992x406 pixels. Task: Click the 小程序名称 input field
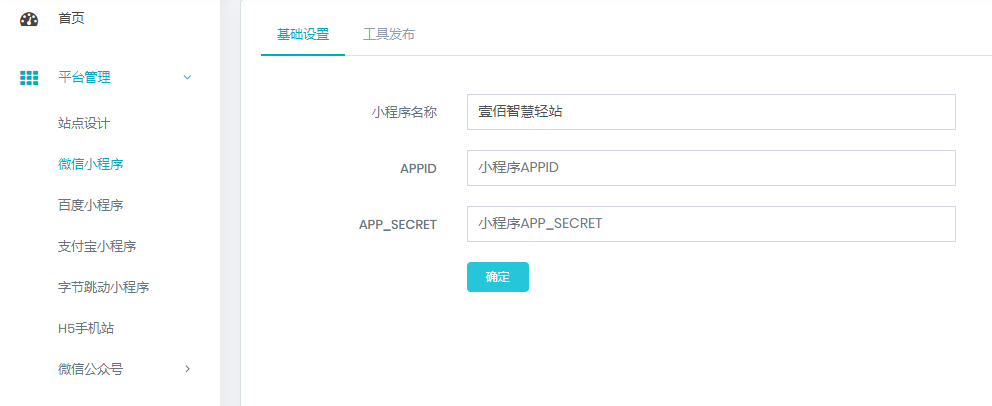(711, 112)
